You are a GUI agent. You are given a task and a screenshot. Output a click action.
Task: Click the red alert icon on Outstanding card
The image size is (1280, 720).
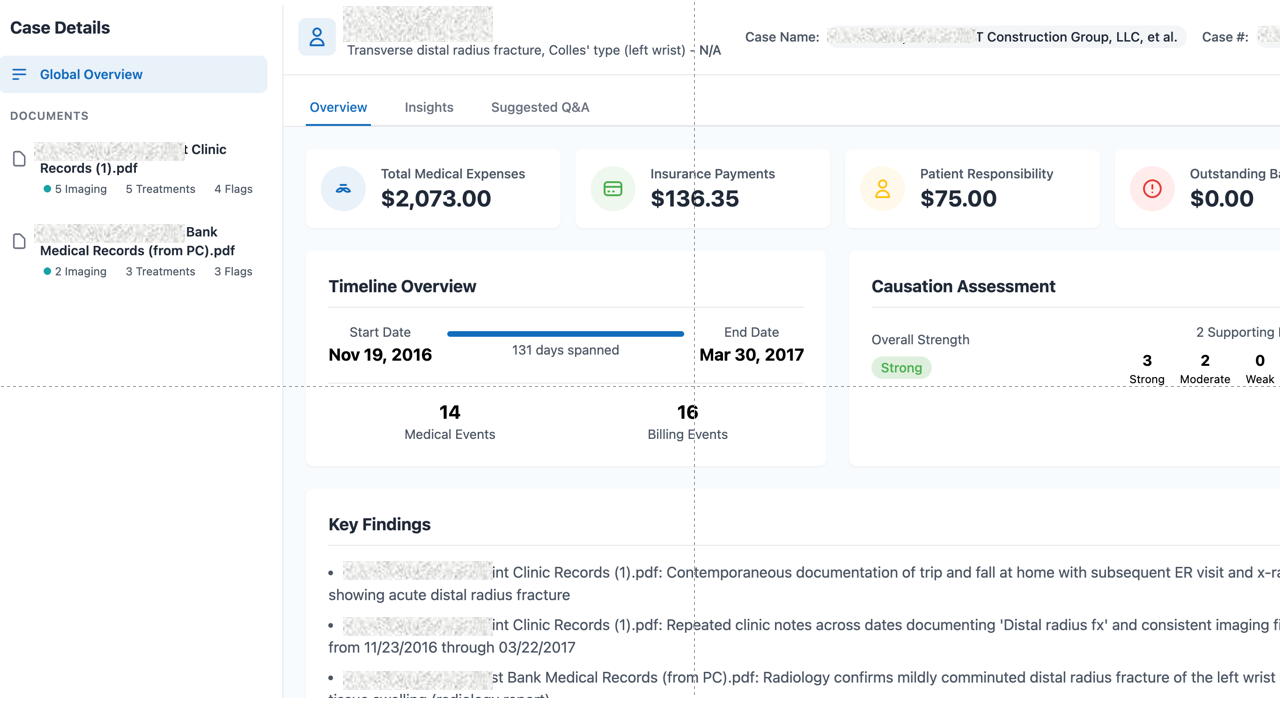[x=1152, y=189]
